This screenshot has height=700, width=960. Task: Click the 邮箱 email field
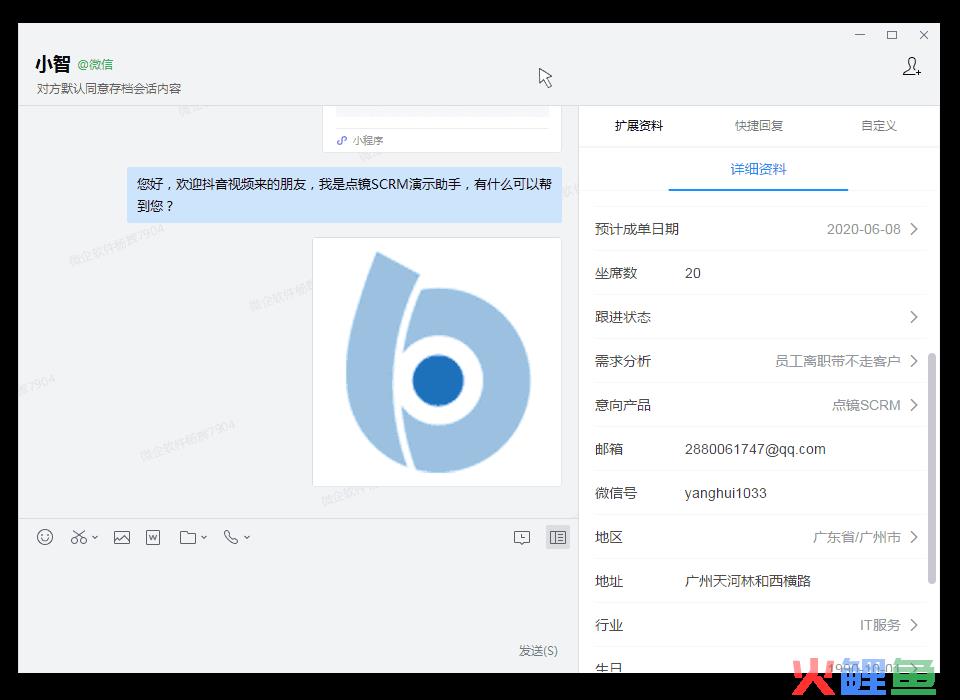tap(755, 450)
